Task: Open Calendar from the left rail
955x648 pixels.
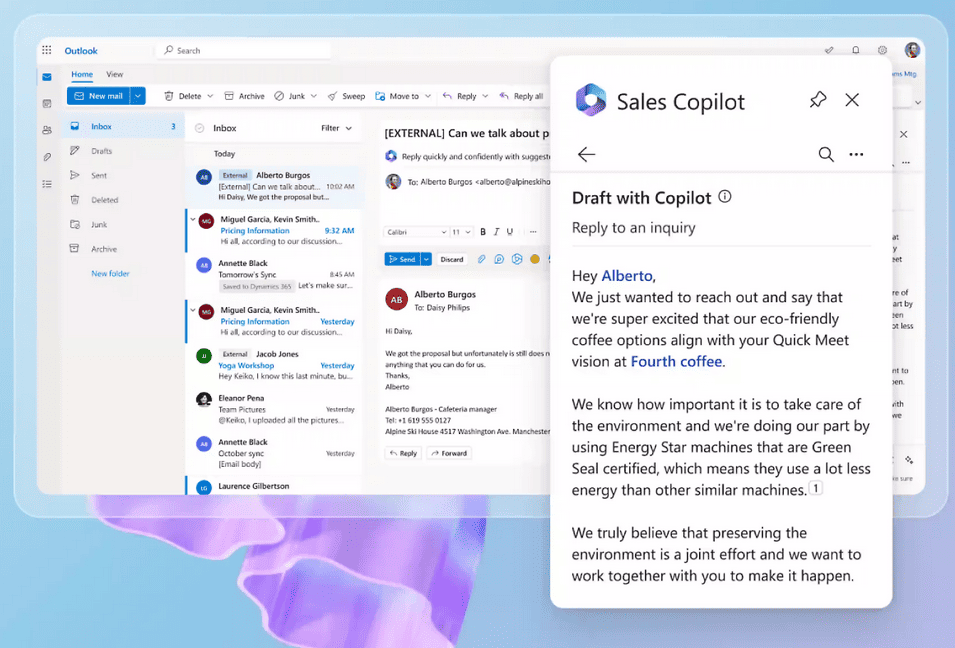Action: coord(47,104)
